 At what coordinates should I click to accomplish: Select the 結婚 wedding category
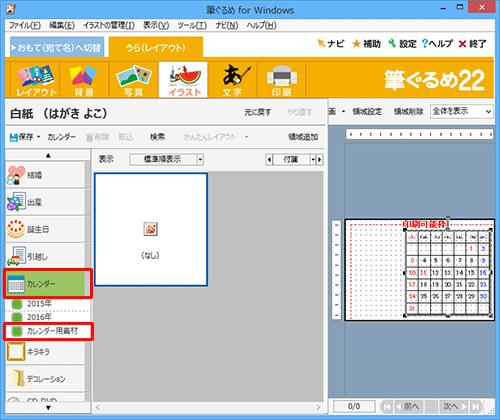click(45, 175)
